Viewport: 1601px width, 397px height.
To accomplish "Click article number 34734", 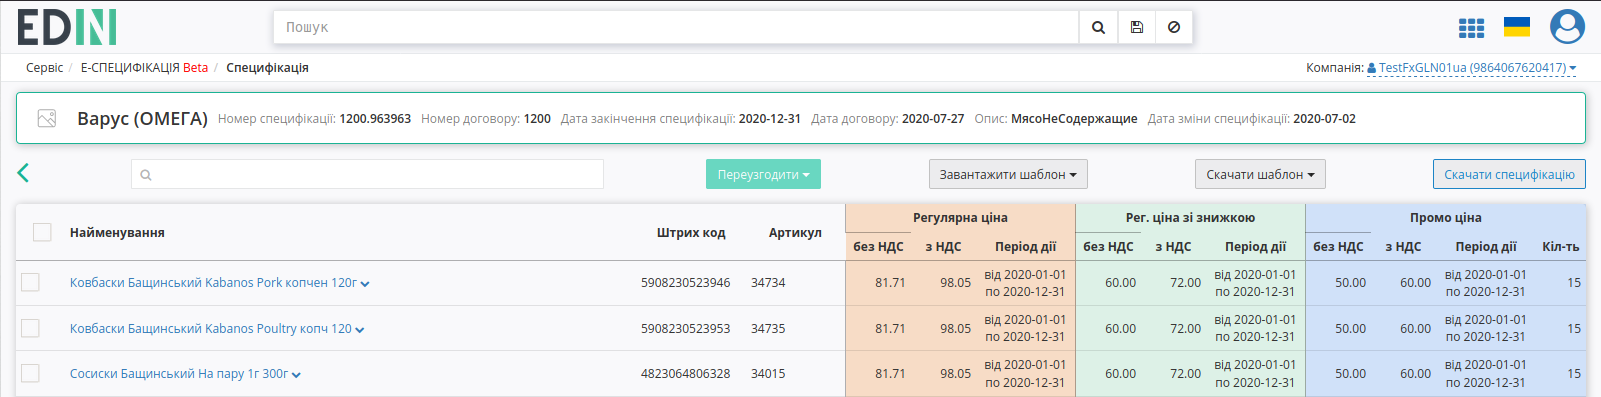I will point(768,283).
